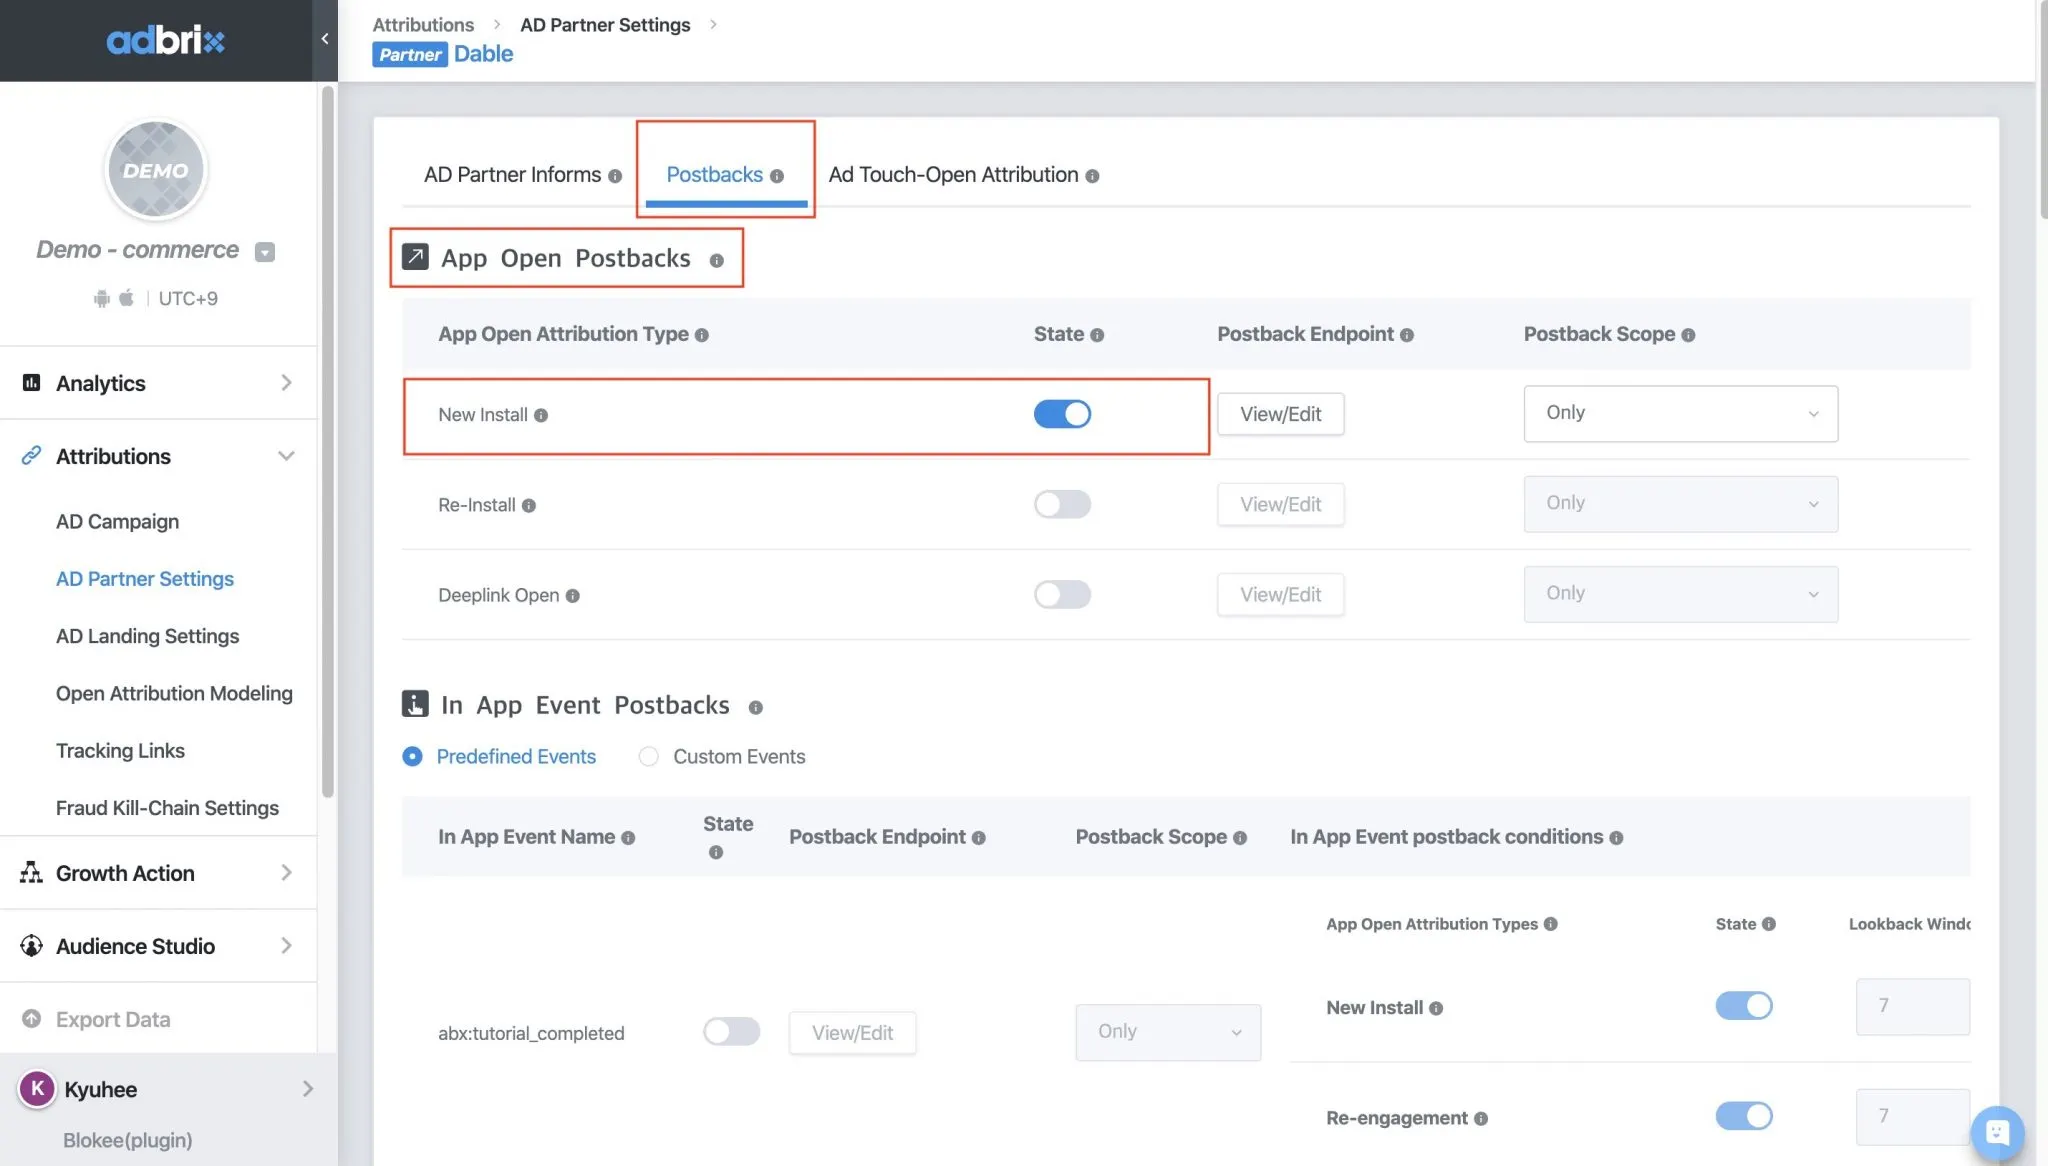Viewport: 2048px width, 1166px height.
Task: Collapse sidebar with the left arrow icon
Action: coord(325,39)
